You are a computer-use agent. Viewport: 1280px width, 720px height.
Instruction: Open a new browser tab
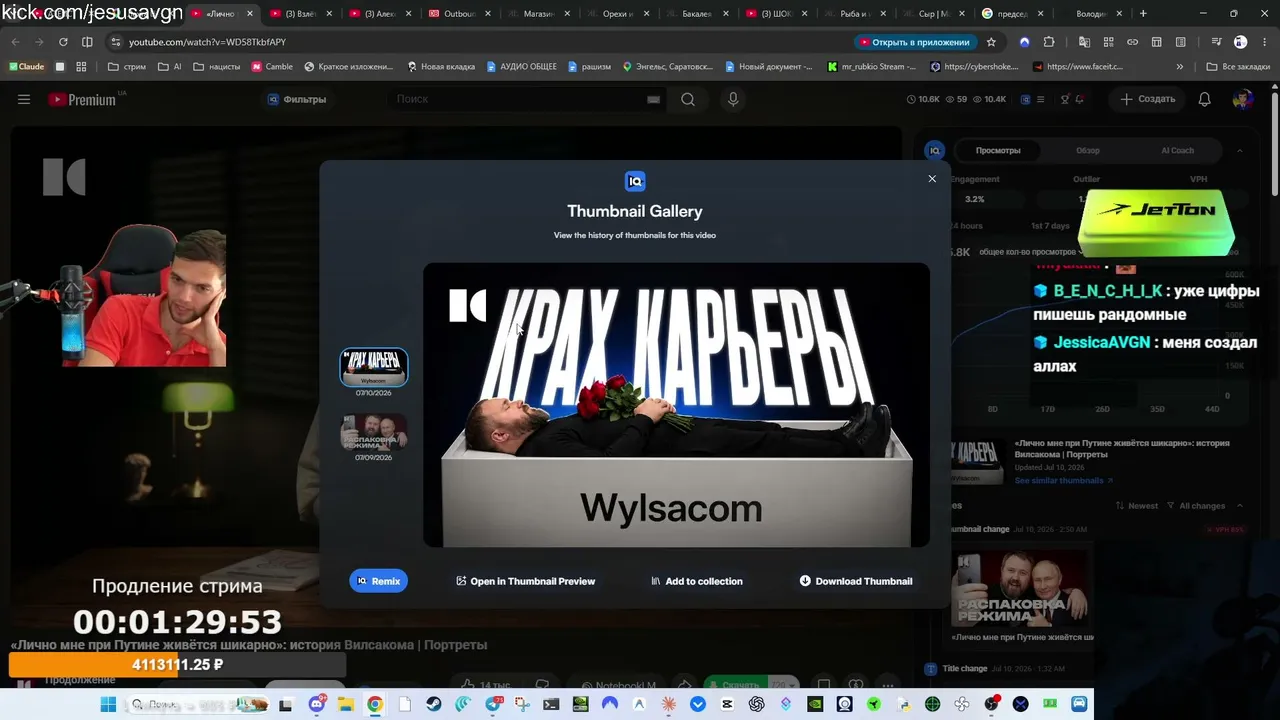(x=1143, y=14)
